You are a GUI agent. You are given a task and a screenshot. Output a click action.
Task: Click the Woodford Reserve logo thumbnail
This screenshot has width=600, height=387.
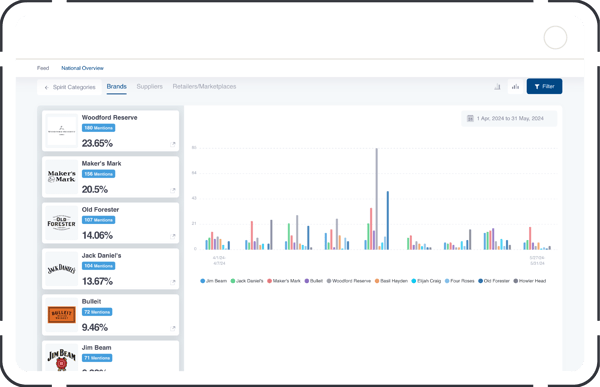[x=62, y=131]
